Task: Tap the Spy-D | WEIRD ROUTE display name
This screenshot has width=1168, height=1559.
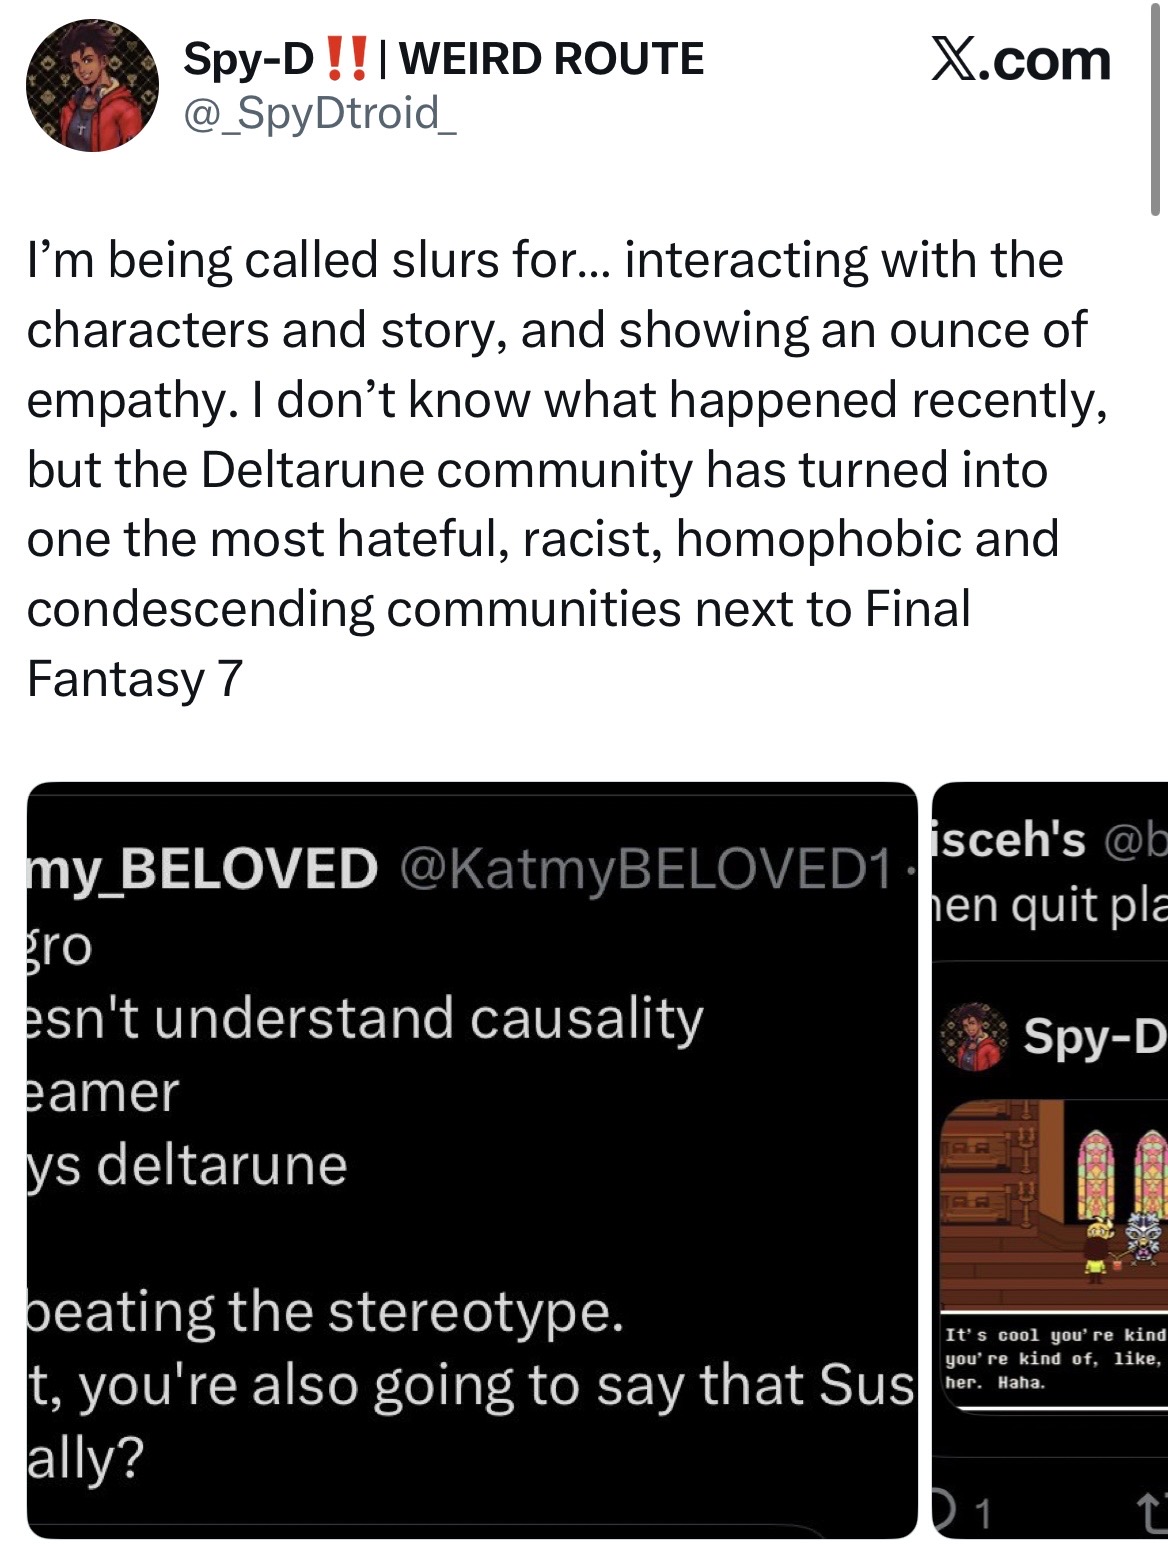Action: (x=444, y=59)
